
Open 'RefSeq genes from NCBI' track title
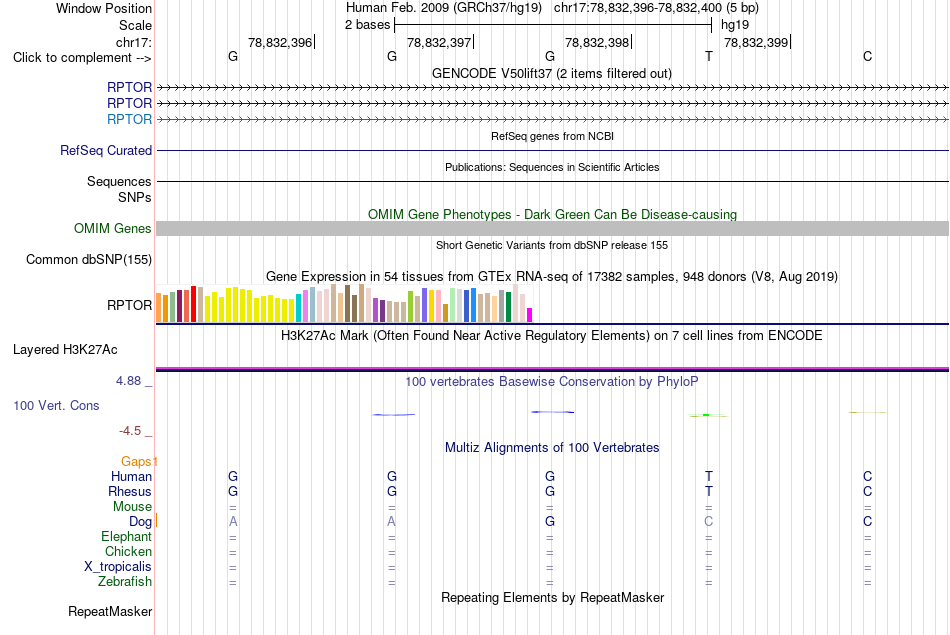[x=552, y=136]
